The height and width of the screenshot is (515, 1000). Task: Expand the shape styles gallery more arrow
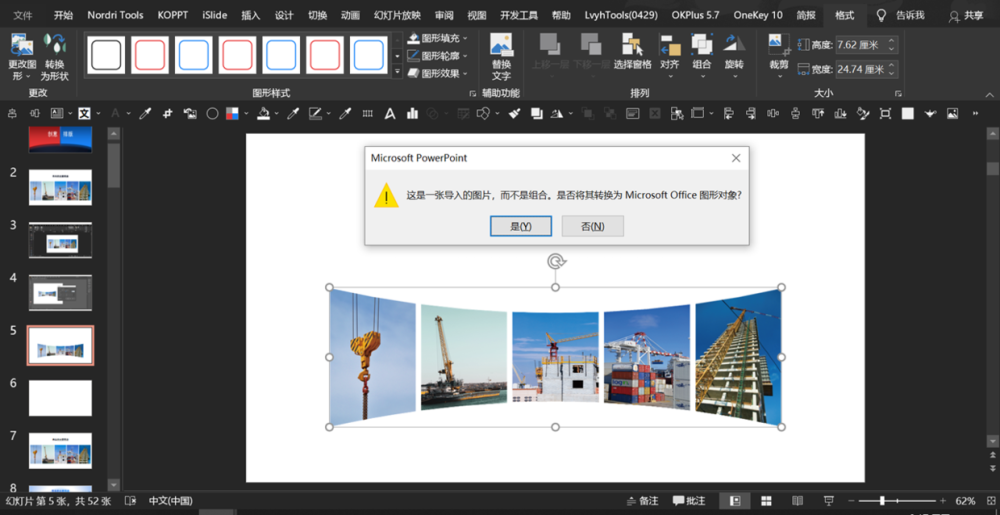click(x=397, y=73)
